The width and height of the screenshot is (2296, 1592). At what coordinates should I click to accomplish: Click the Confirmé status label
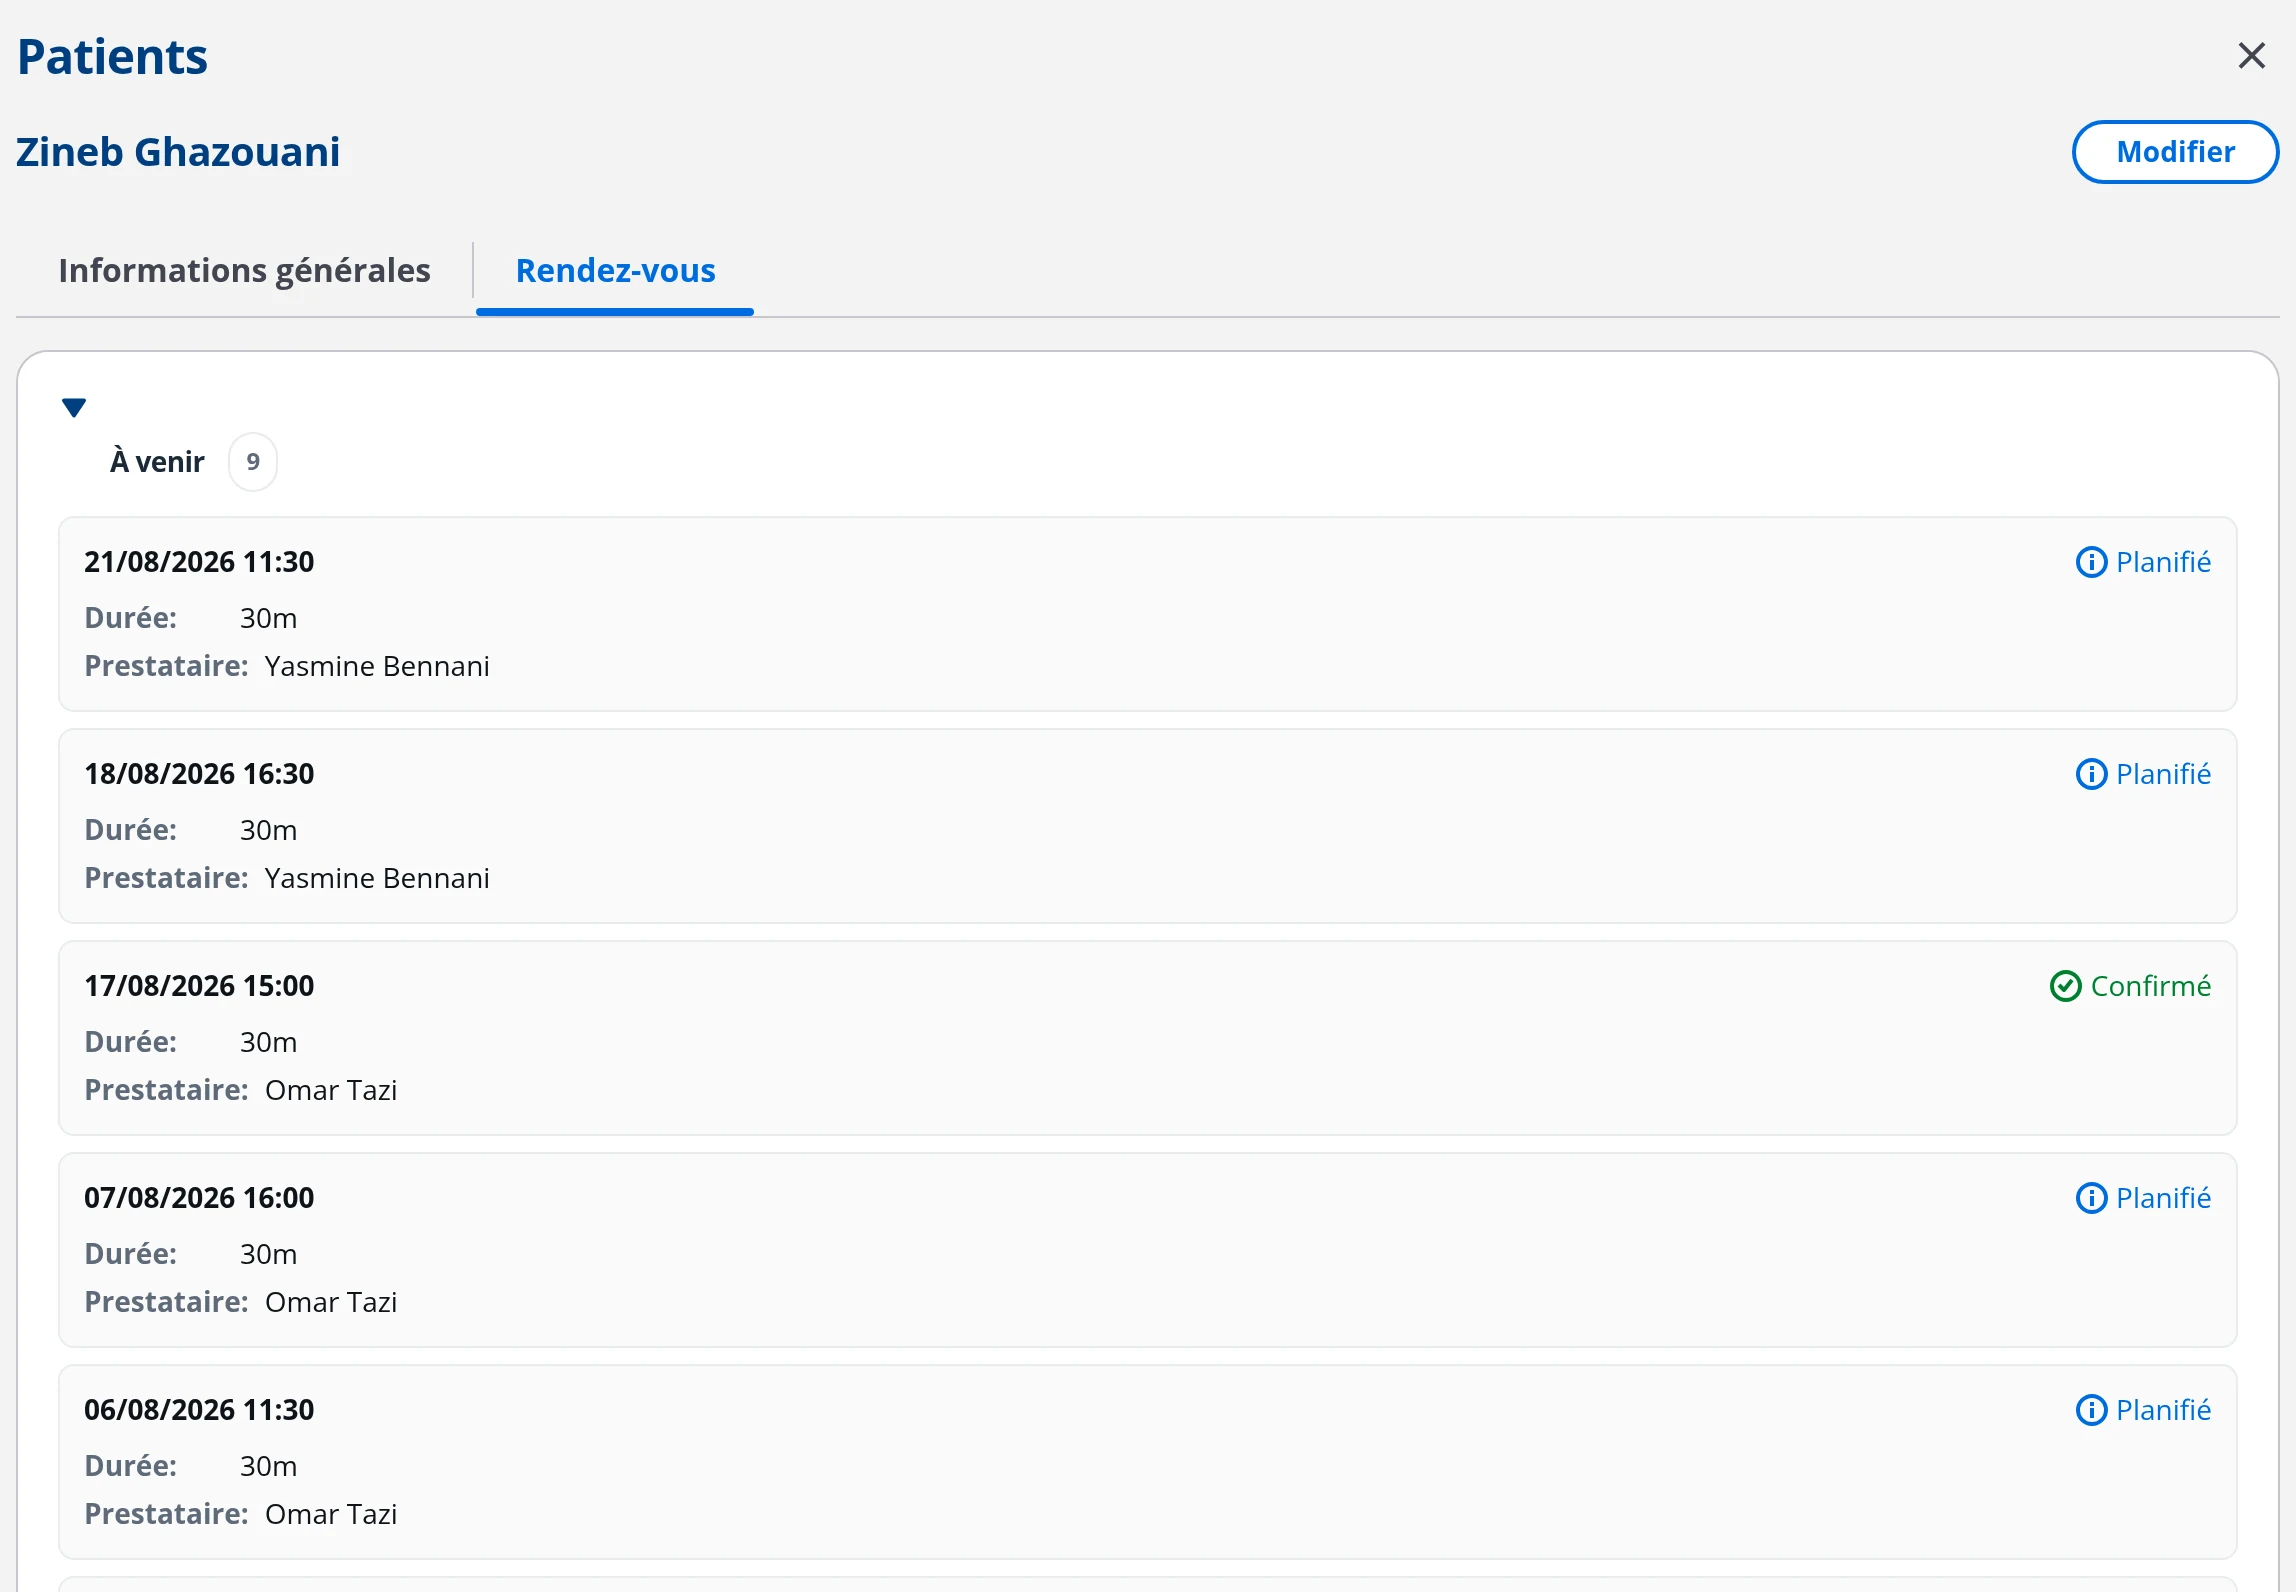2150,986
